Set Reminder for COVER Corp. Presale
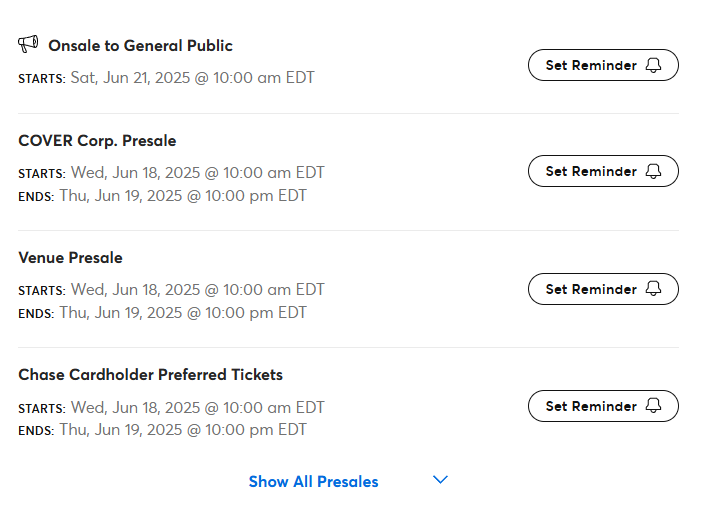This screenshot has height=506, width=707. [603, 171]
